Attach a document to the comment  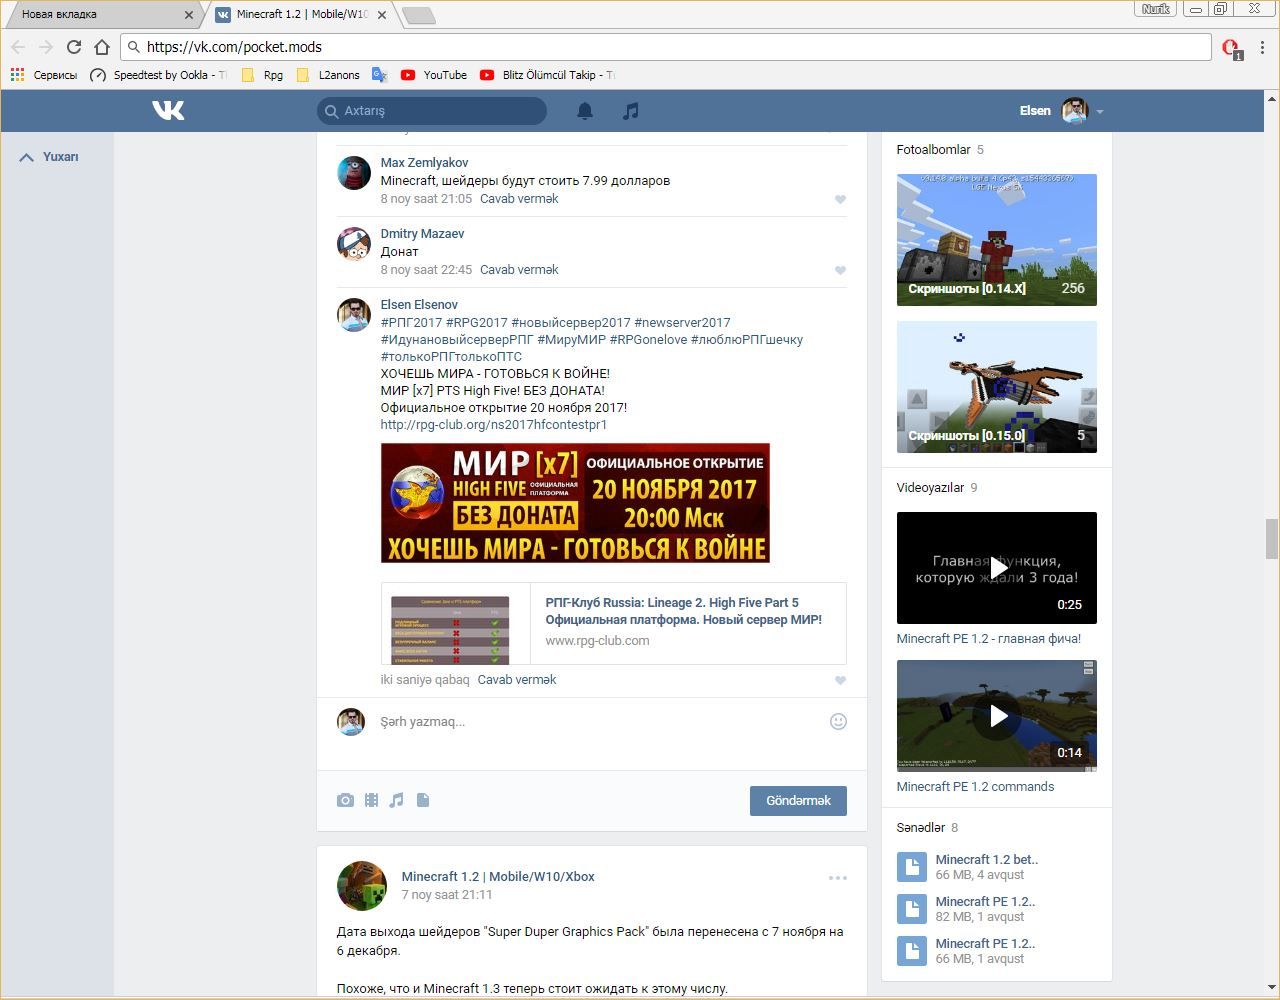point(423,800)
